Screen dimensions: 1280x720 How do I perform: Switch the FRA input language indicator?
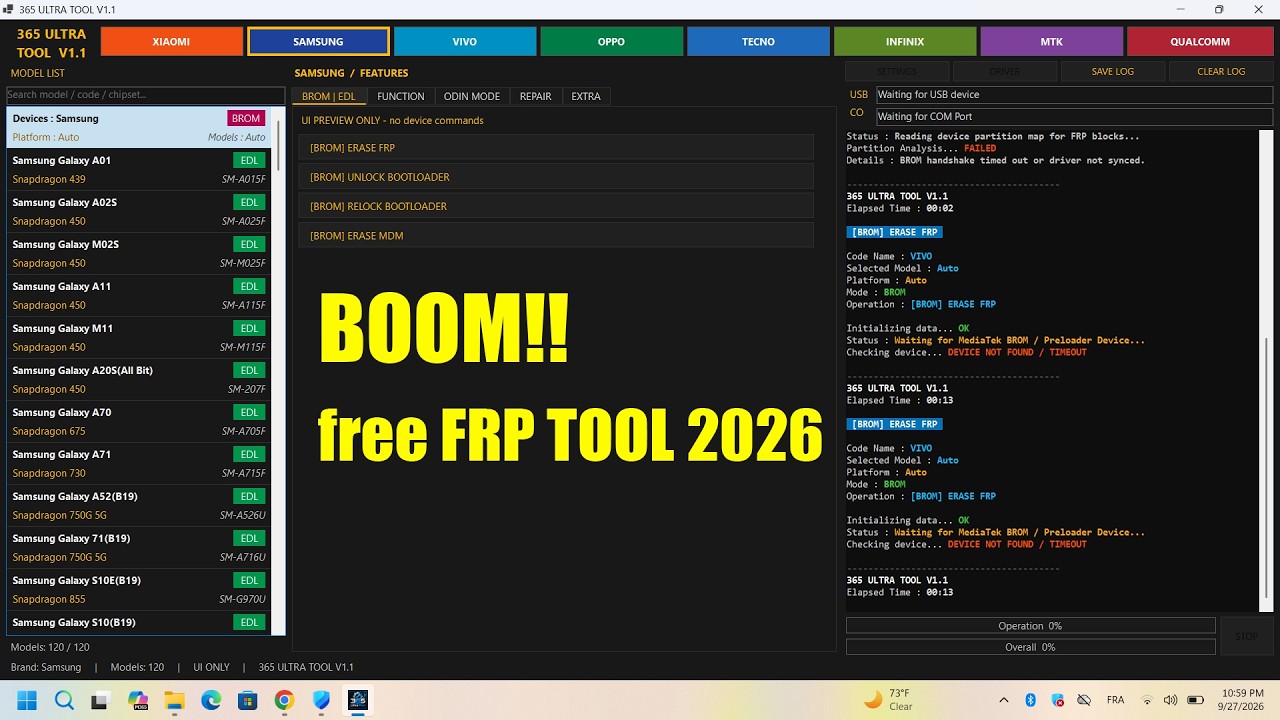[1115, 700]
